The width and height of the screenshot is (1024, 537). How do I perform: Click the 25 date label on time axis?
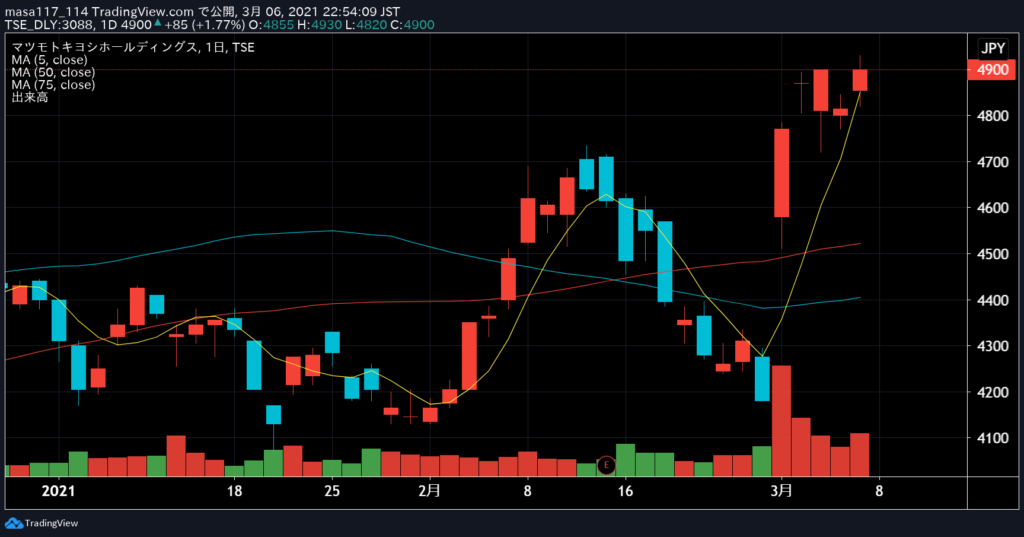pyautogui.click(x=332, y=491)
